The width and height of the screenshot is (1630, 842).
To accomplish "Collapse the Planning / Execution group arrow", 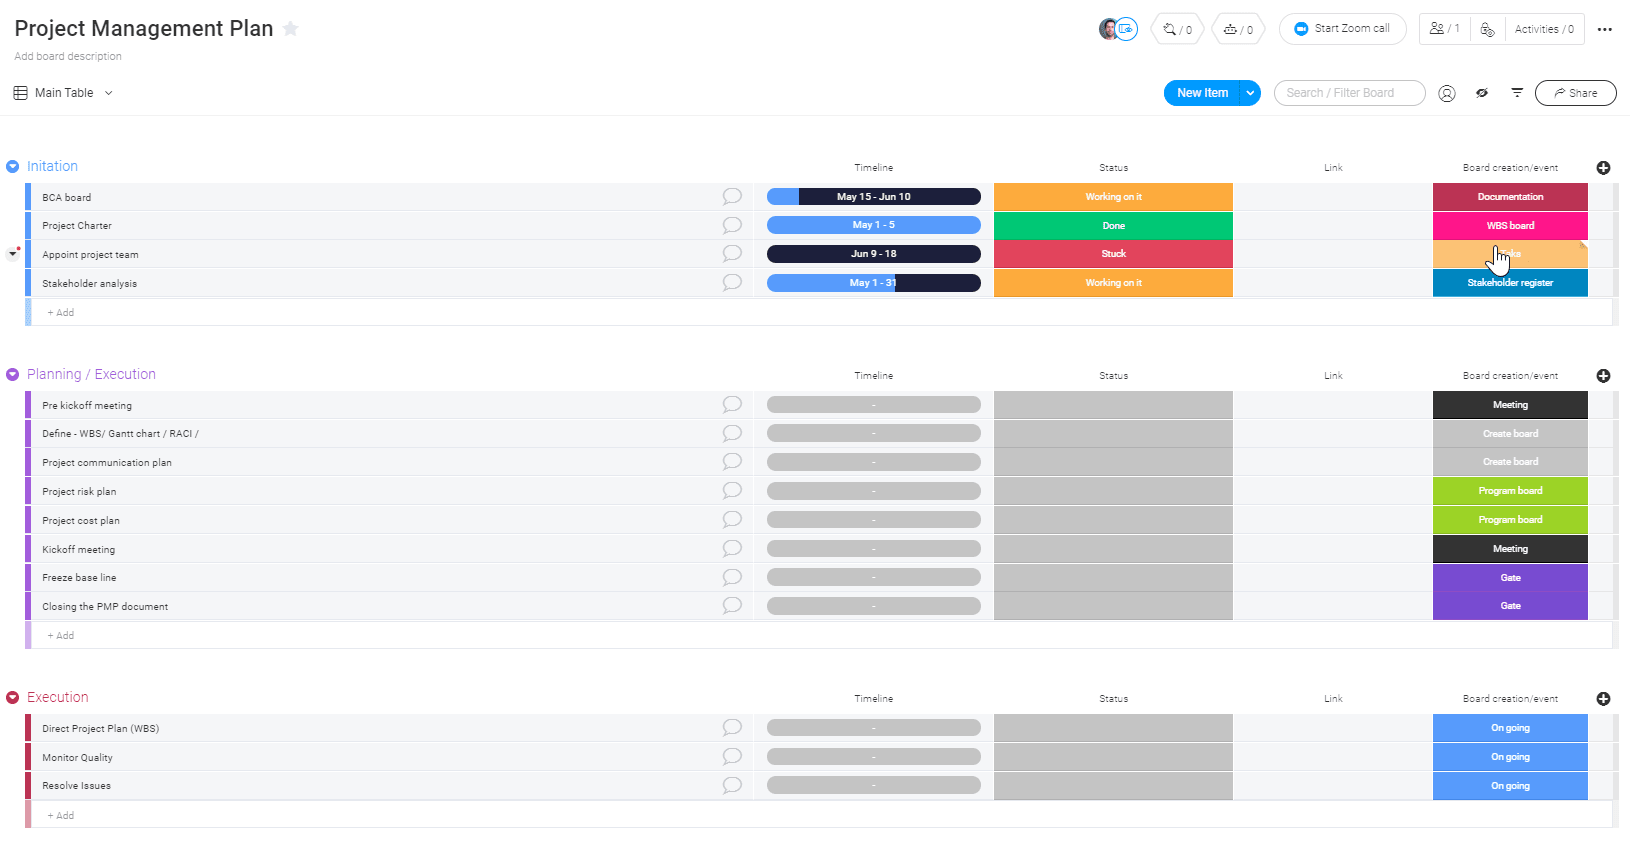I will click(13, 375).
